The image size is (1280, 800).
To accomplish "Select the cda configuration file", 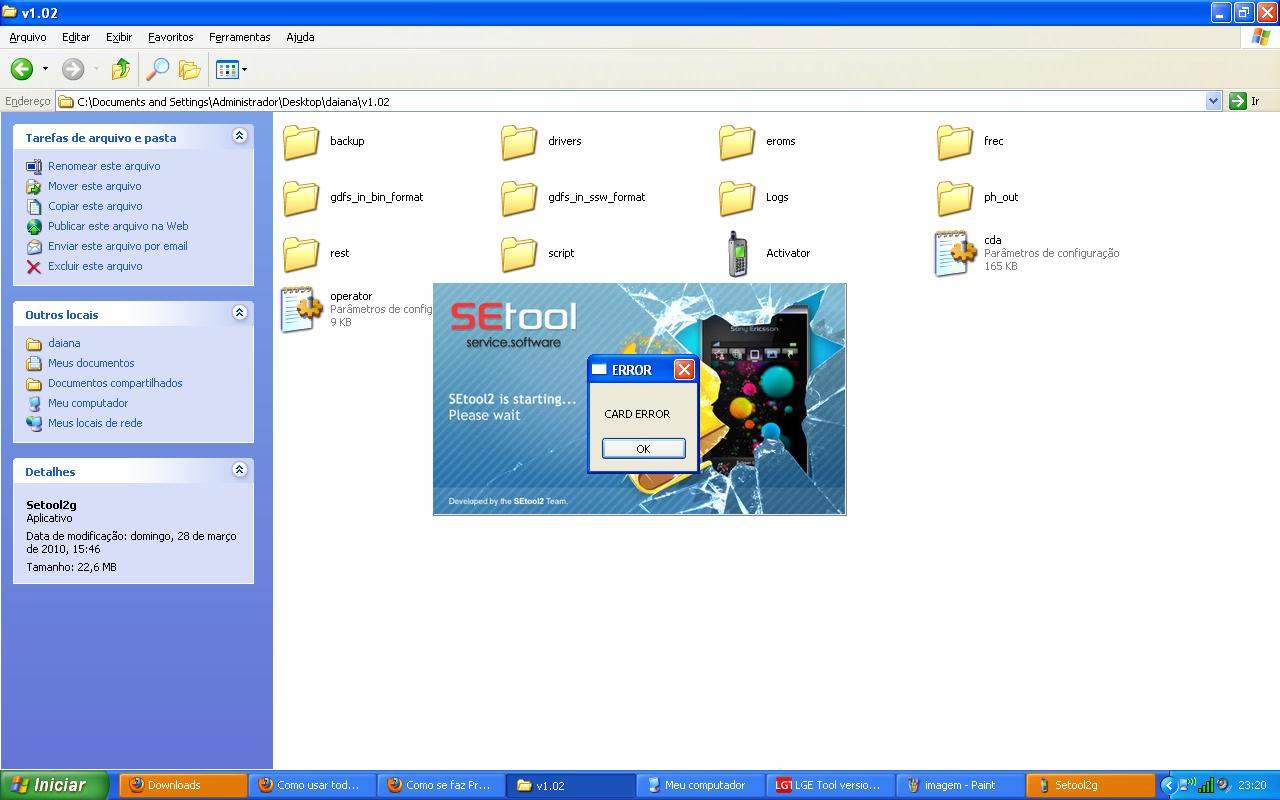I will click(x=1027, y=254).
